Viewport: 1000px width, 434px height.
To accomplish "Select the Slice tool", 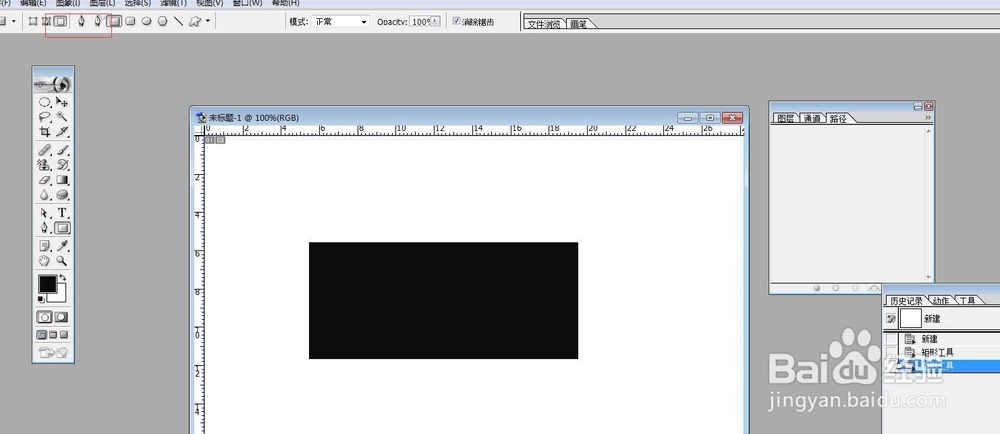I will 62,132.
